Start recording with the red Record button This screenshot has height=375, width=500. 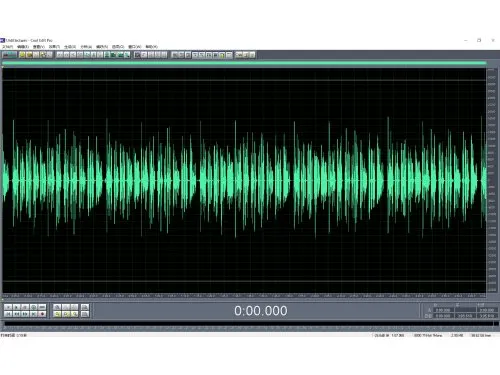(x=42, y=314)
